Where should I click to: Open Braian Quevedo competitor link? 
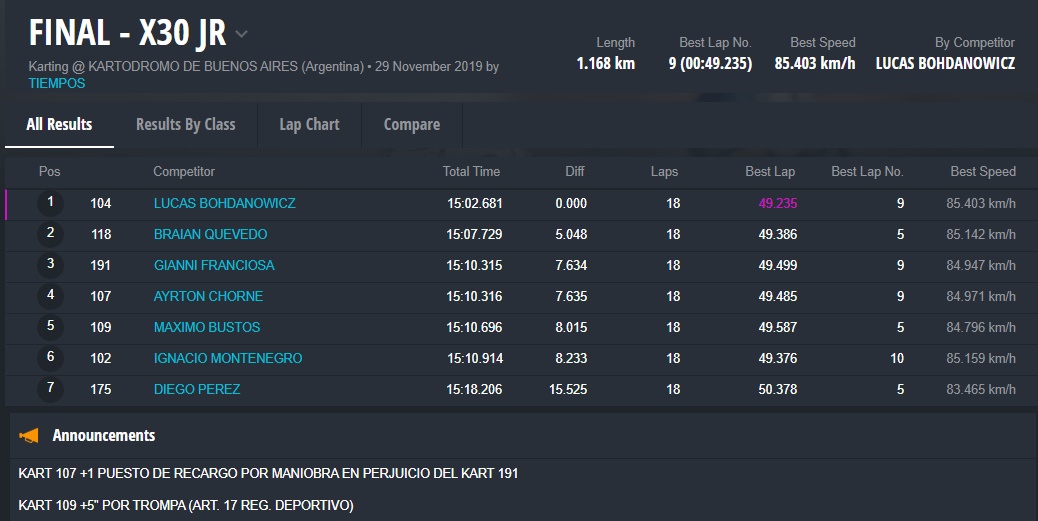pyautogui.click(x=210, y=234)
